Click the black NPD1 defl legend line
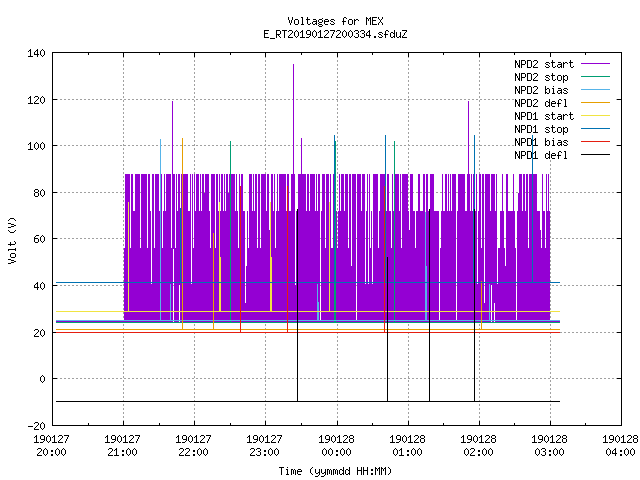Screen dimensions: 640x480 [x=595, y=155]
